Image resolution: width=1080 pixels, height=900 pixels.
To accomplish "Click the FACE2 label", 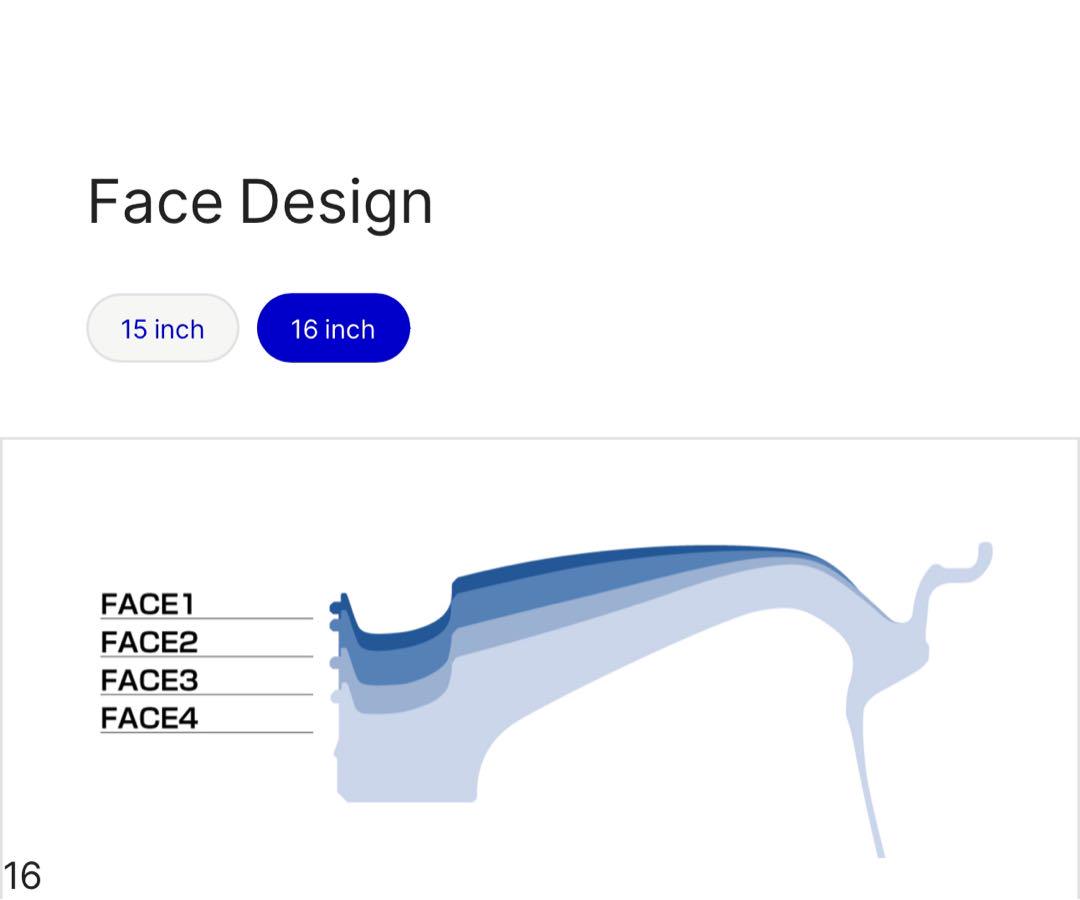I will (149, 642).
